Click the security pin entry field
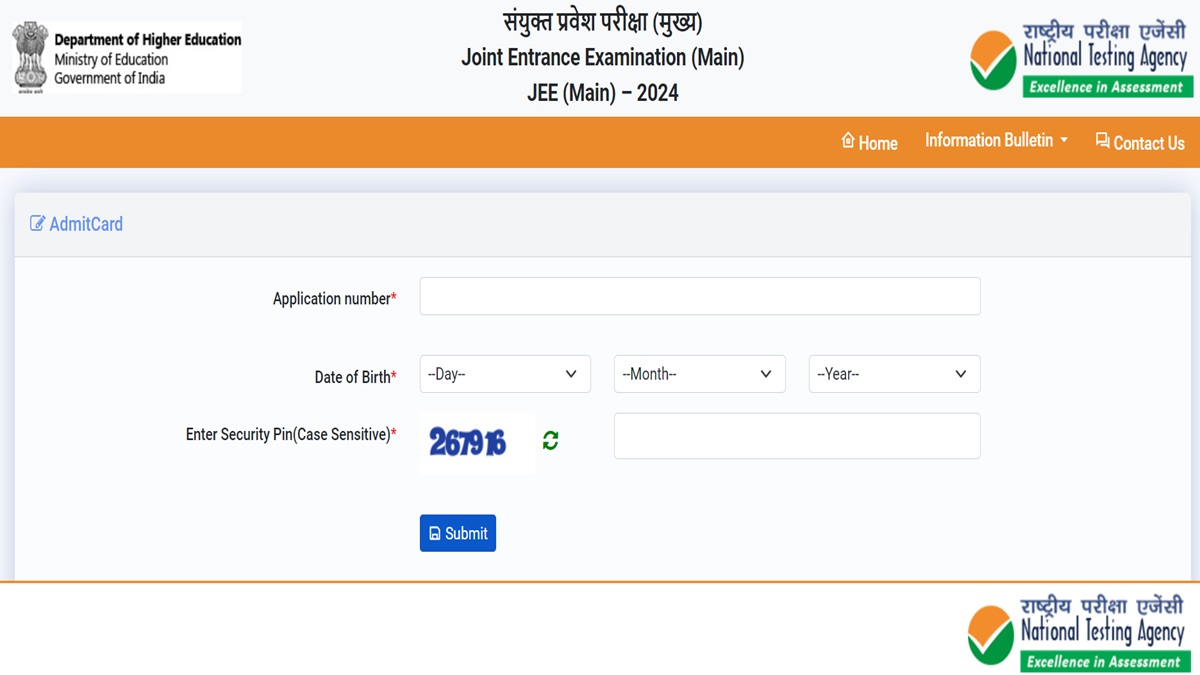The width and height of the screenshot is (1200, 675). pyautogui.click(x=796, y=435)
